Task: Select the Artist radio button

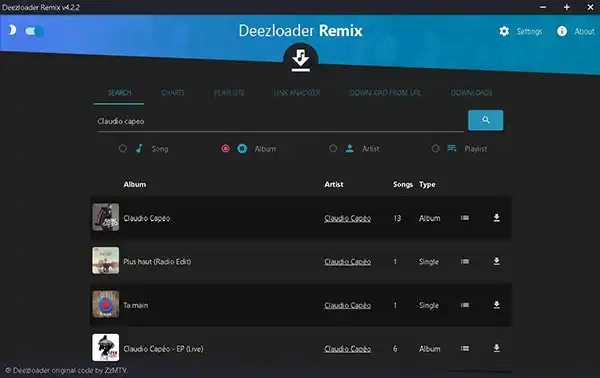Action: 333,148
